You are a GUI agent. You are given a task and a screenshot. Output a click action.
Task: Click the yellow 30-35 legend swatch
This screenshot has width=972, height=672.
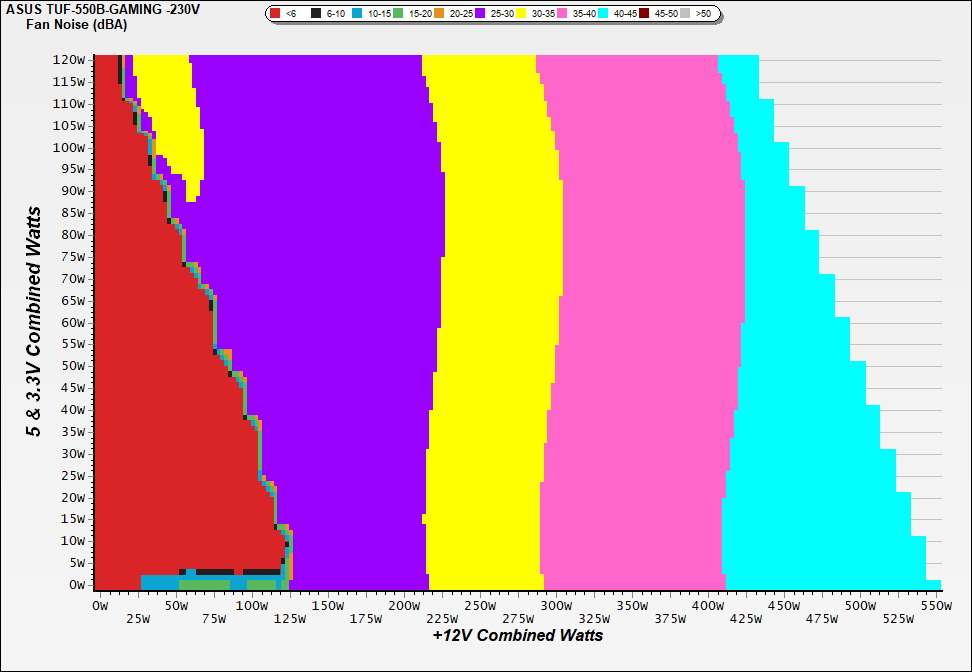tap(521, 14)
